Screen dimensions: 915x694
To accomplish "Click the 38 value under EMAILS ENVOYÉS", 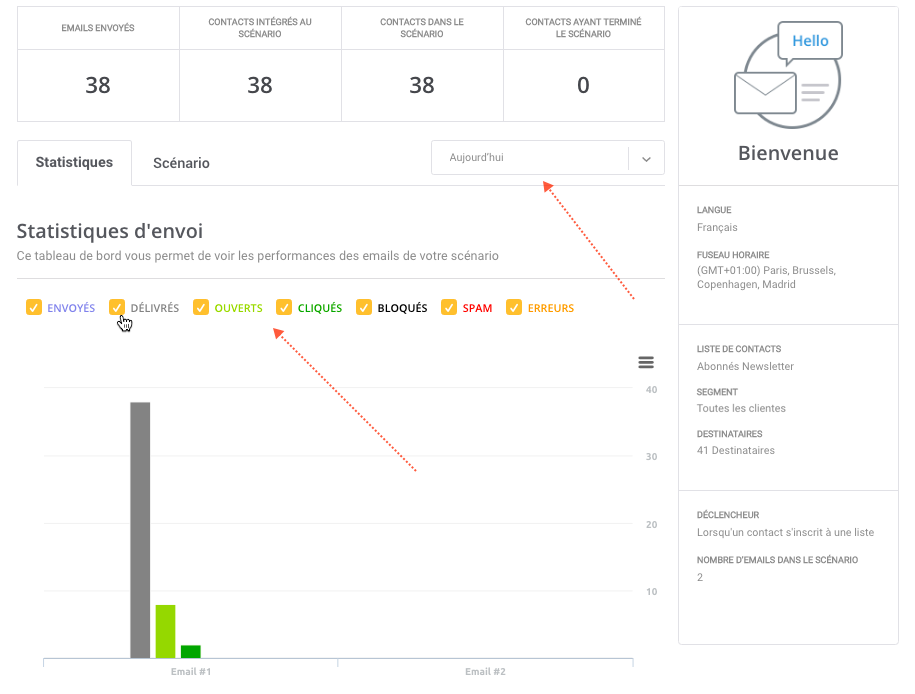I will [98, 85].
